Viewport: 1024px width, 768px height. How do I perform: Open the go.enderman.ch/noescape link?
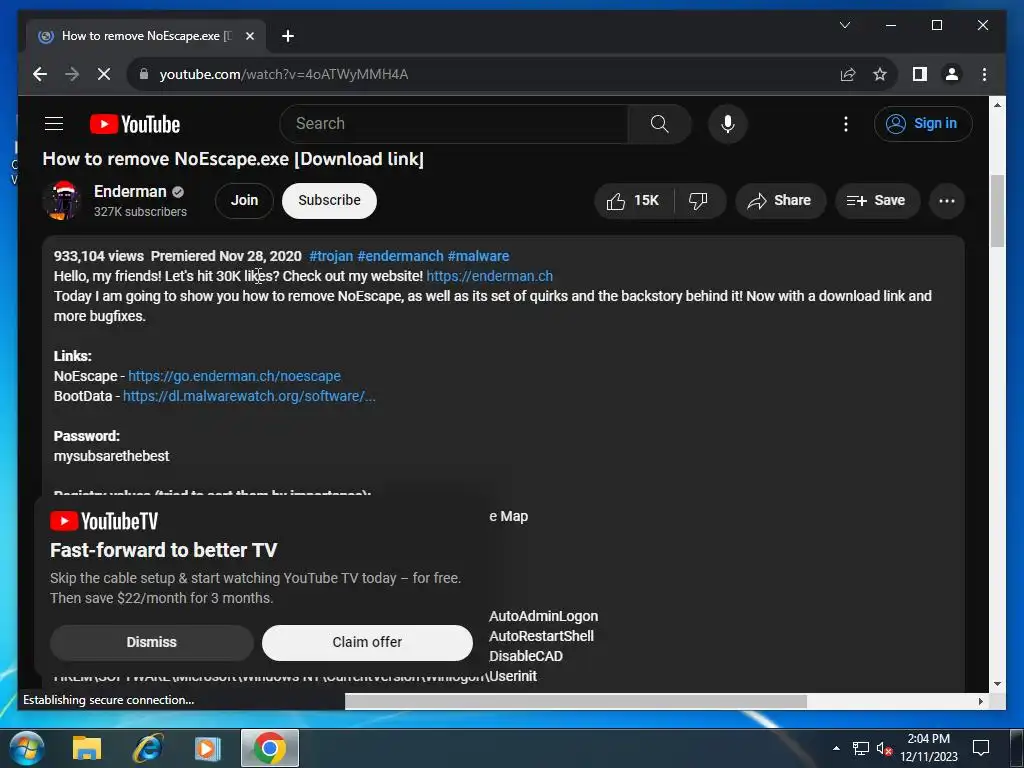coord(234,376)
